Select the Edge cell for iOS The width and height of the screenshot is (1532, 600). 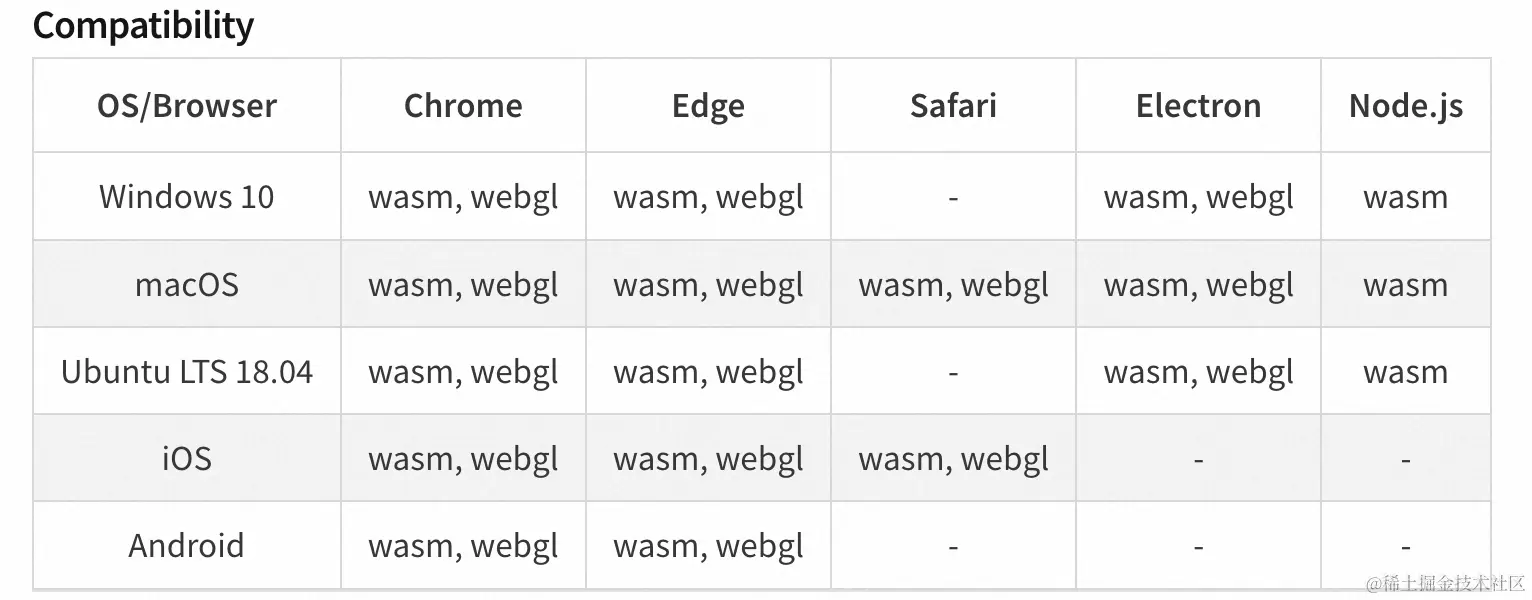[x=708, y=459]
